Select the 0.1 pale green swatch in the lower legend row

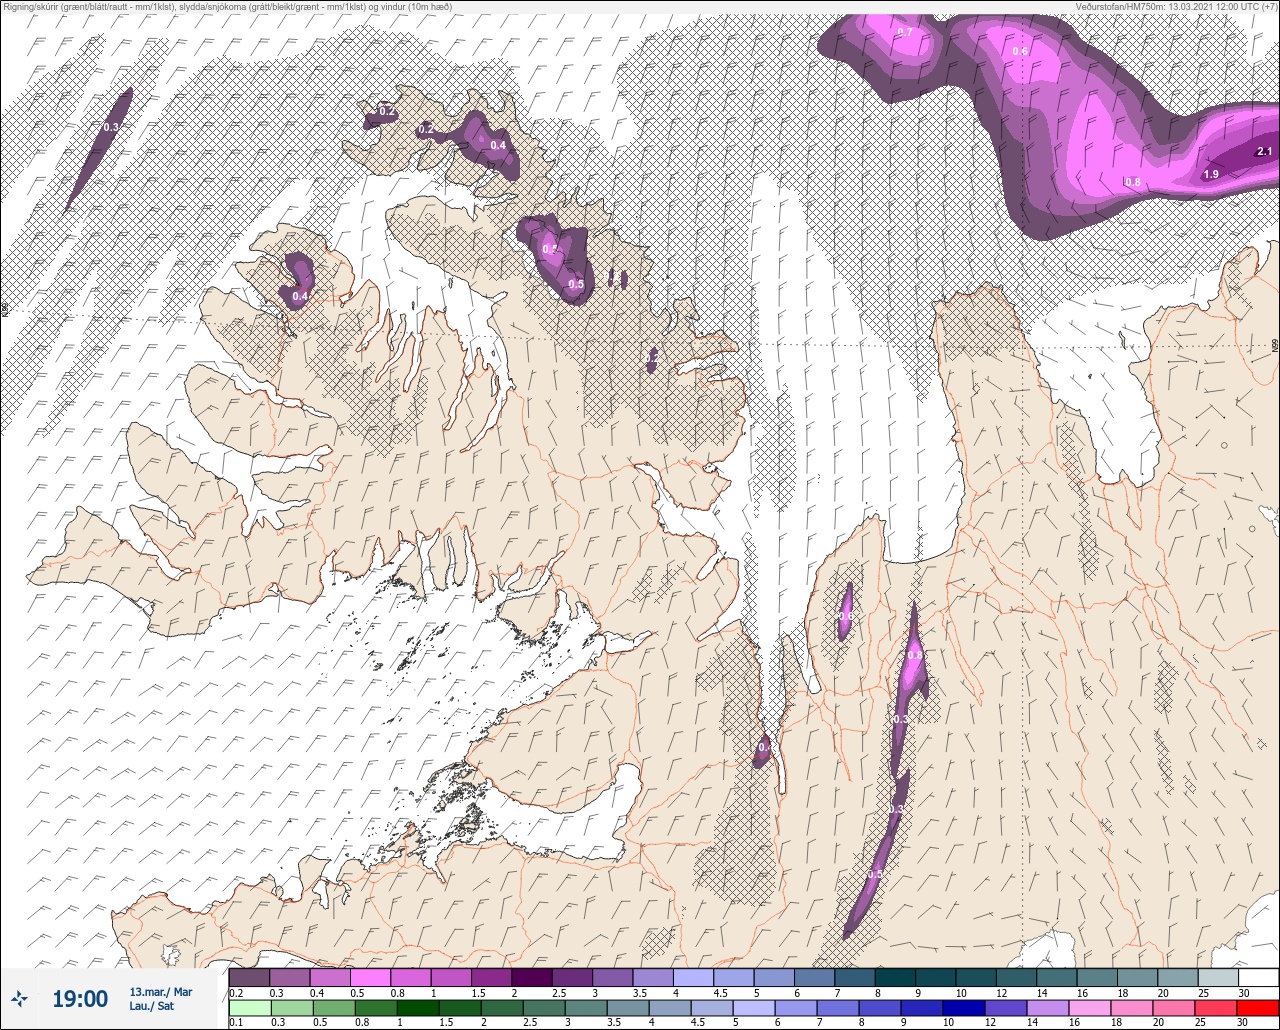point(249,1008)
